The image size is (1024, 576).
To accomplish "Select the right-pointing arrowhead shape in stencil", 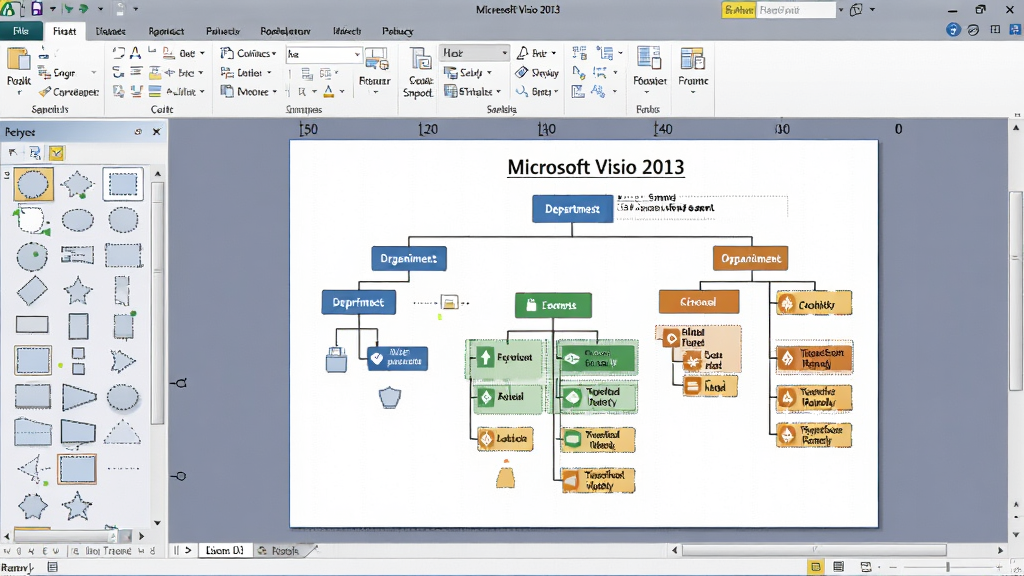I will tap(123, 360).
